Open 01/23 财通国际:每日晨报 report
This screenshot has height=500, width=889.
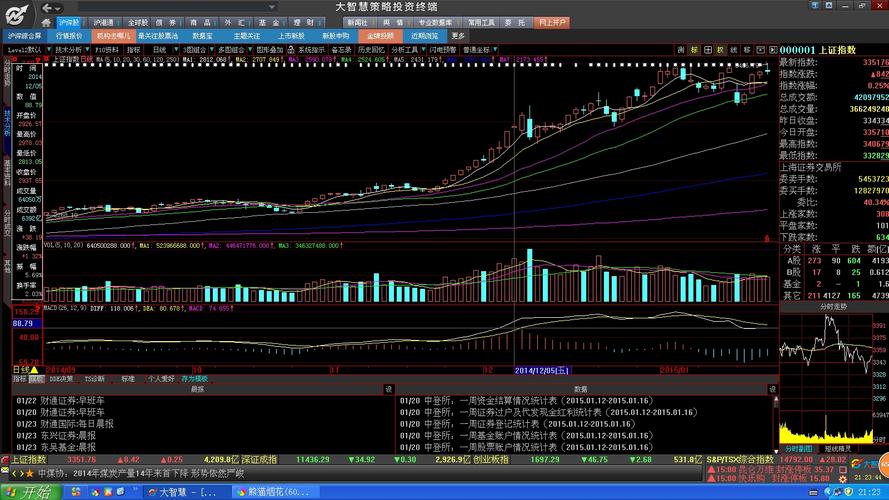coord(65,424)
